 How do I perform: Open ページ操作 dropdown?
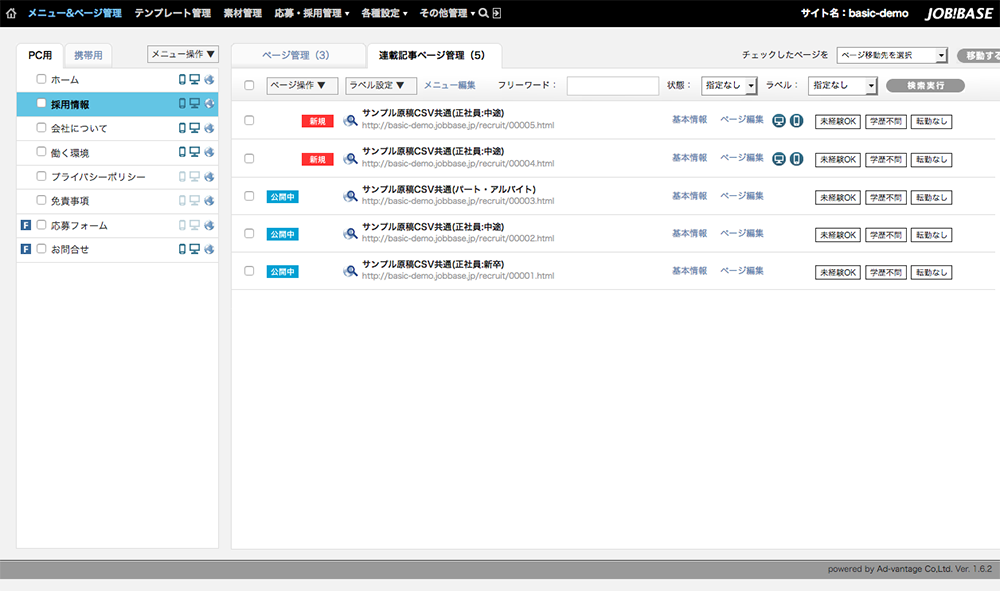click(302, 85)
